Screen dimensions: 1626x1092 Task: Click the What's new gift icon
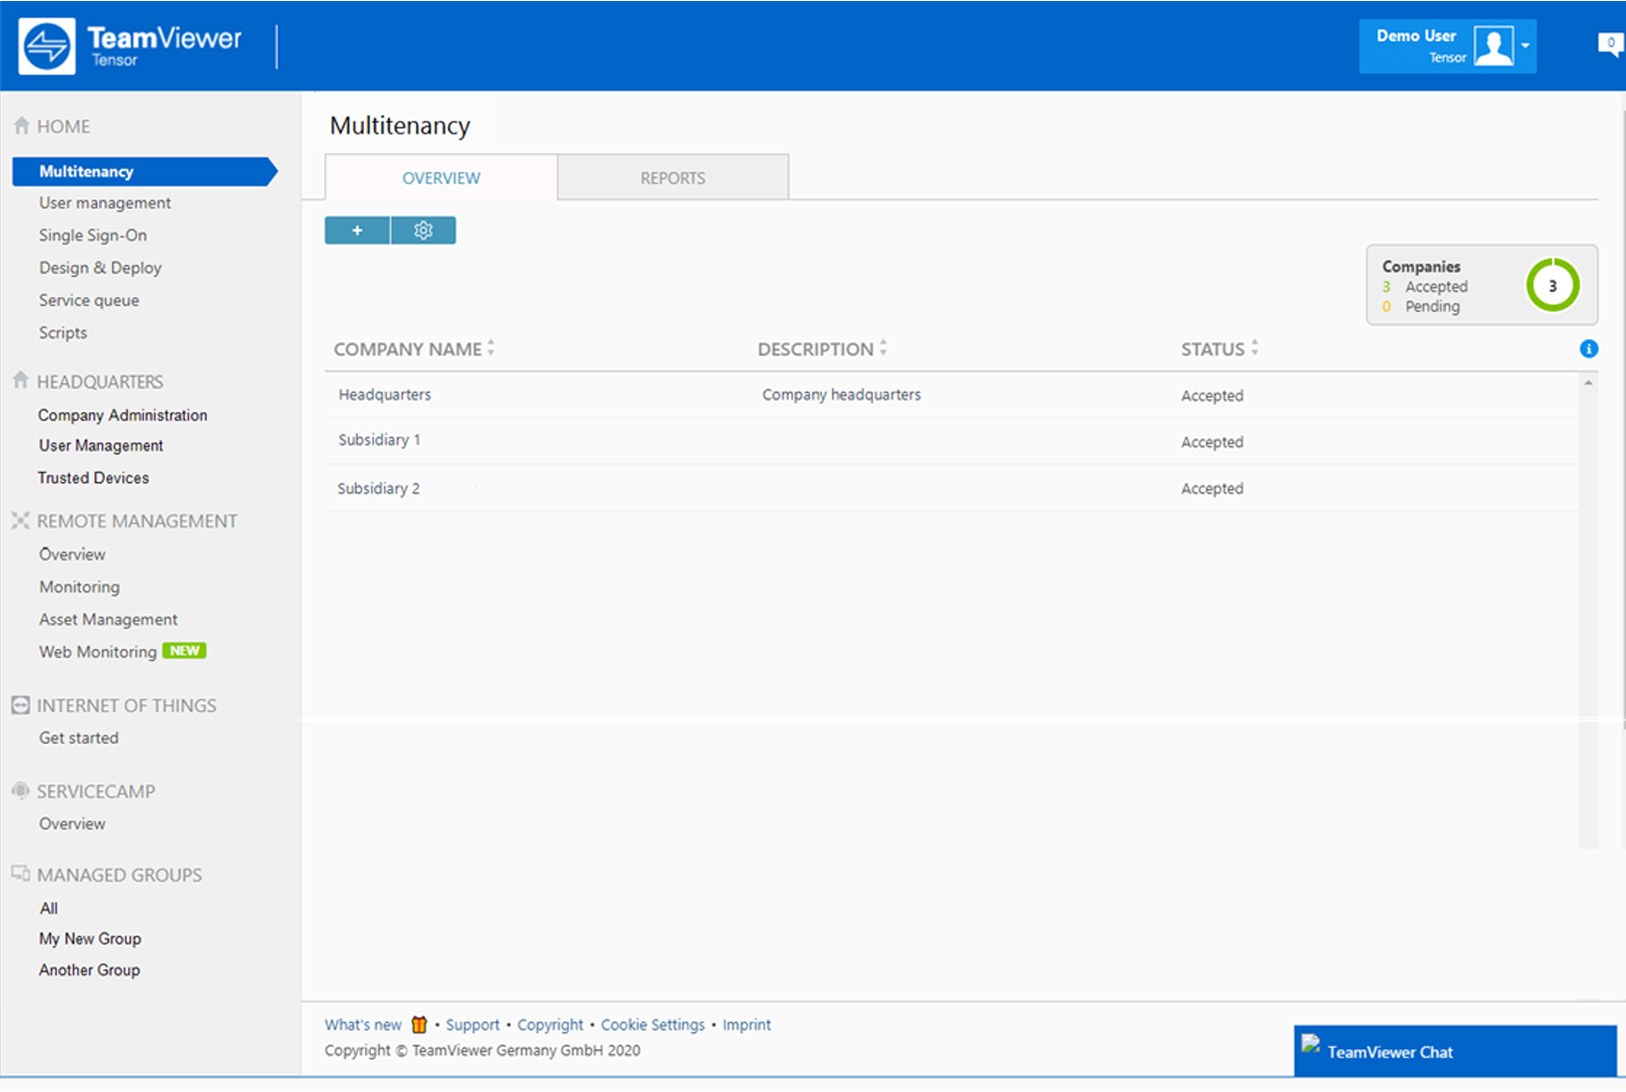419,1025
